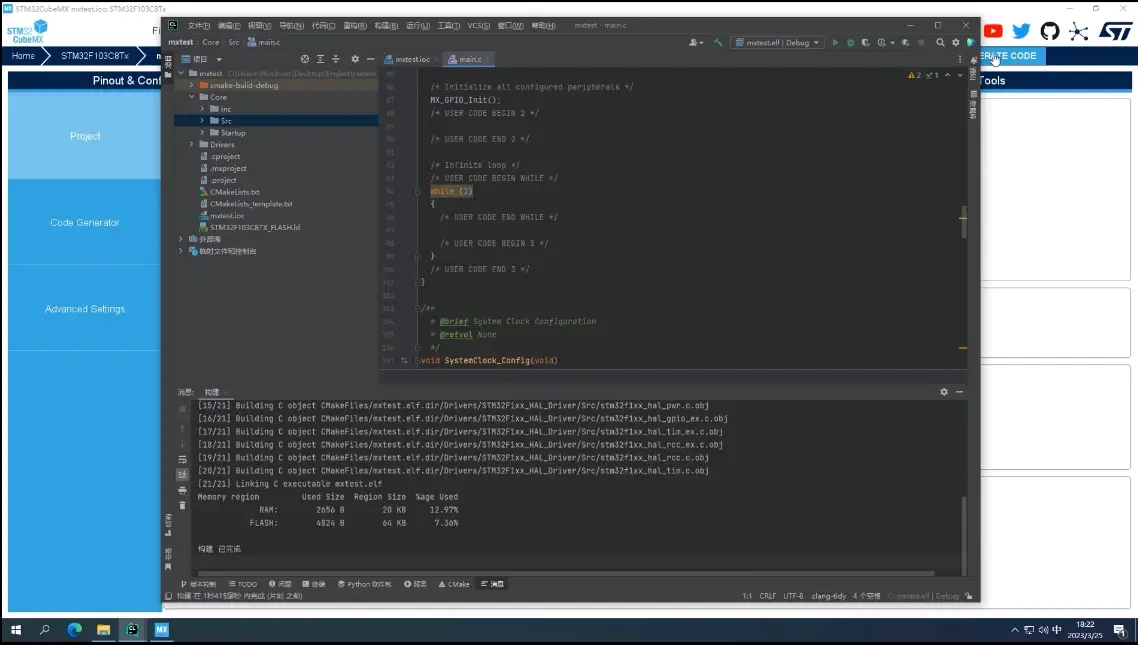Expand the cmake-build-debug folder
This screenshot has height=645, width=1138.
(192, 85)
